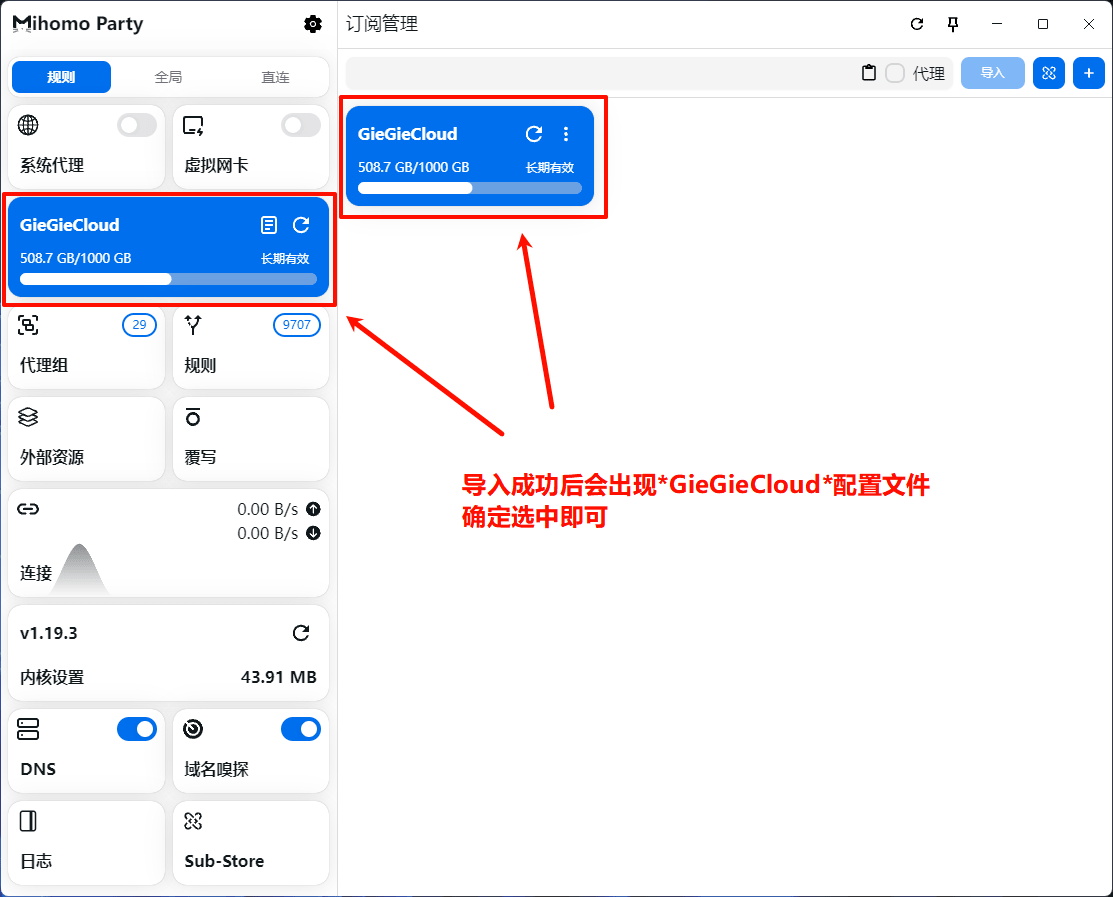Refresh sidebar GieGieCloud profile

(301, 225)
